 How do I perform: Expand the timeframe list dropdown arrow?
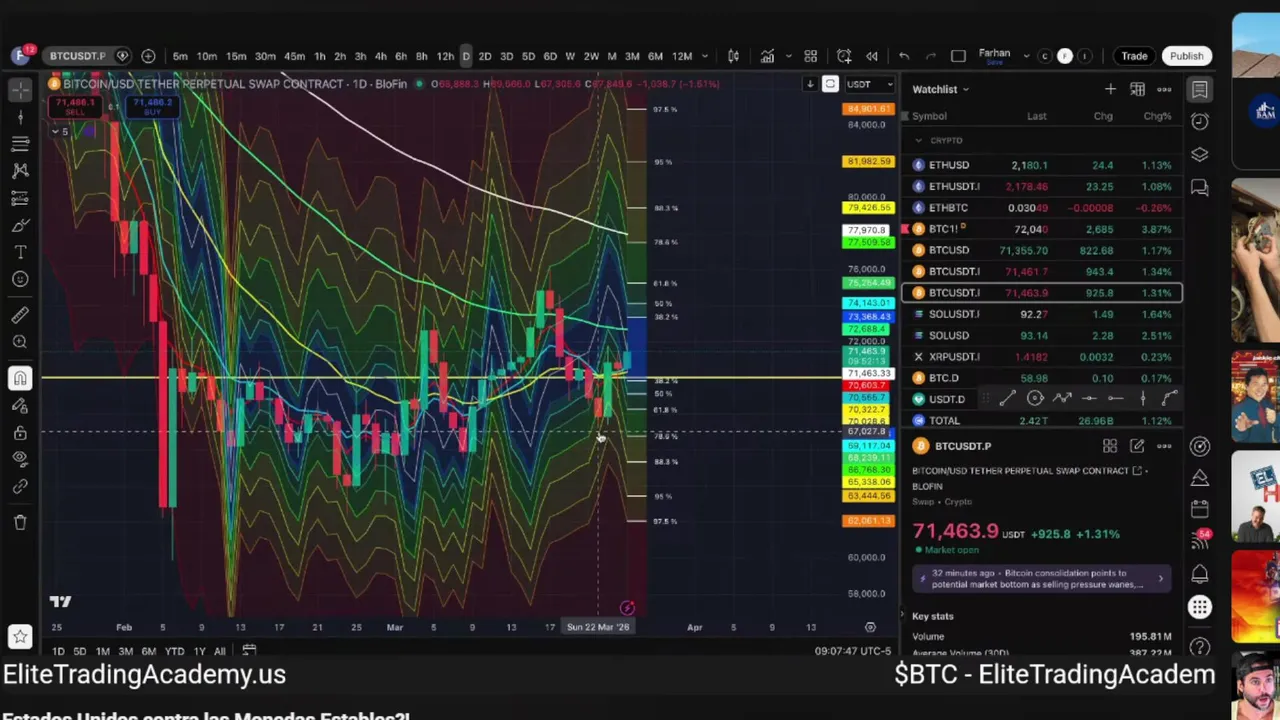click(705, 56)
